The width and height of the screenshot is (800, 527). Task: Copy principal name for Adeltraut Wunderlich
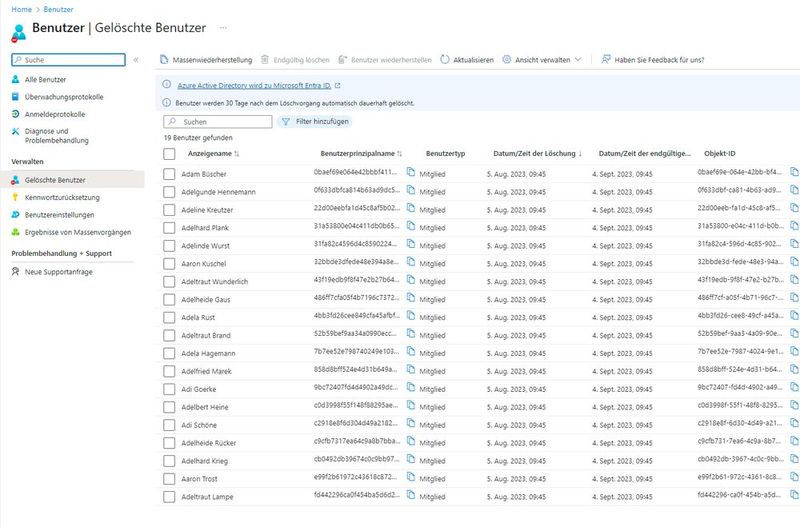tap(411, 280)
